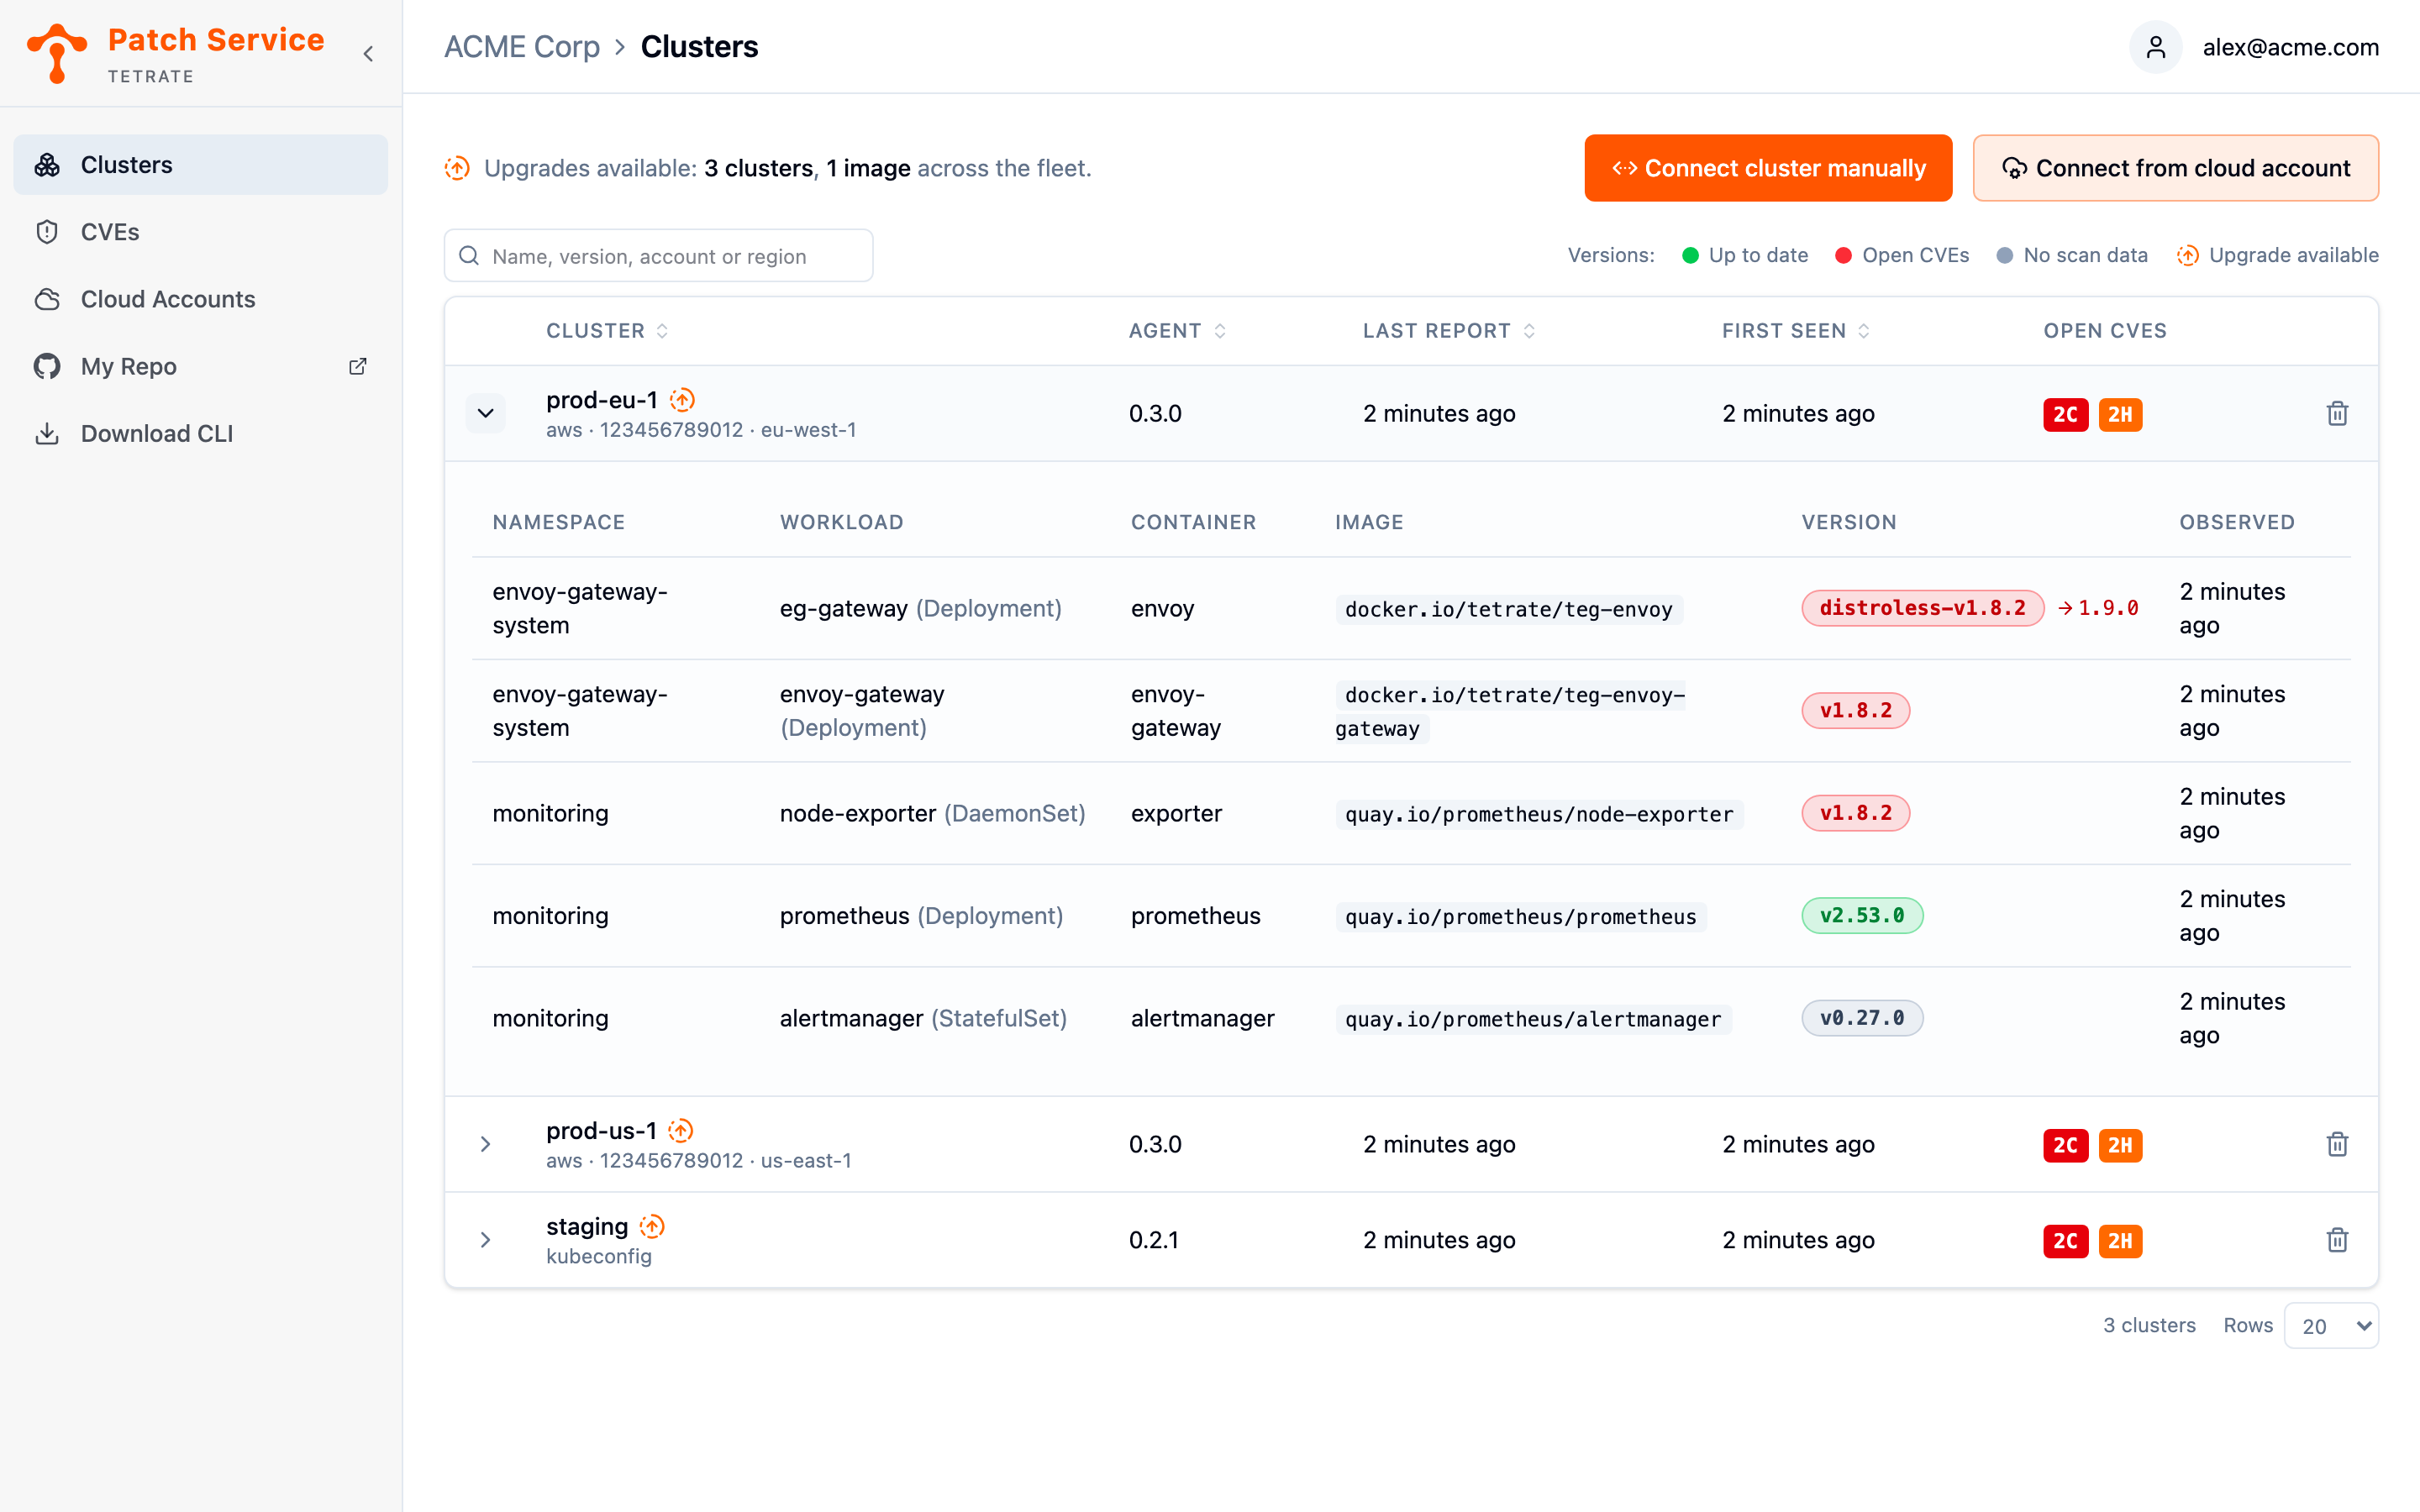Delete the prod-us-1 cluster with trash icon
The height and width of the screenshot is (1512, 2420).
pyautogui.click(x=2337, y=1144)
